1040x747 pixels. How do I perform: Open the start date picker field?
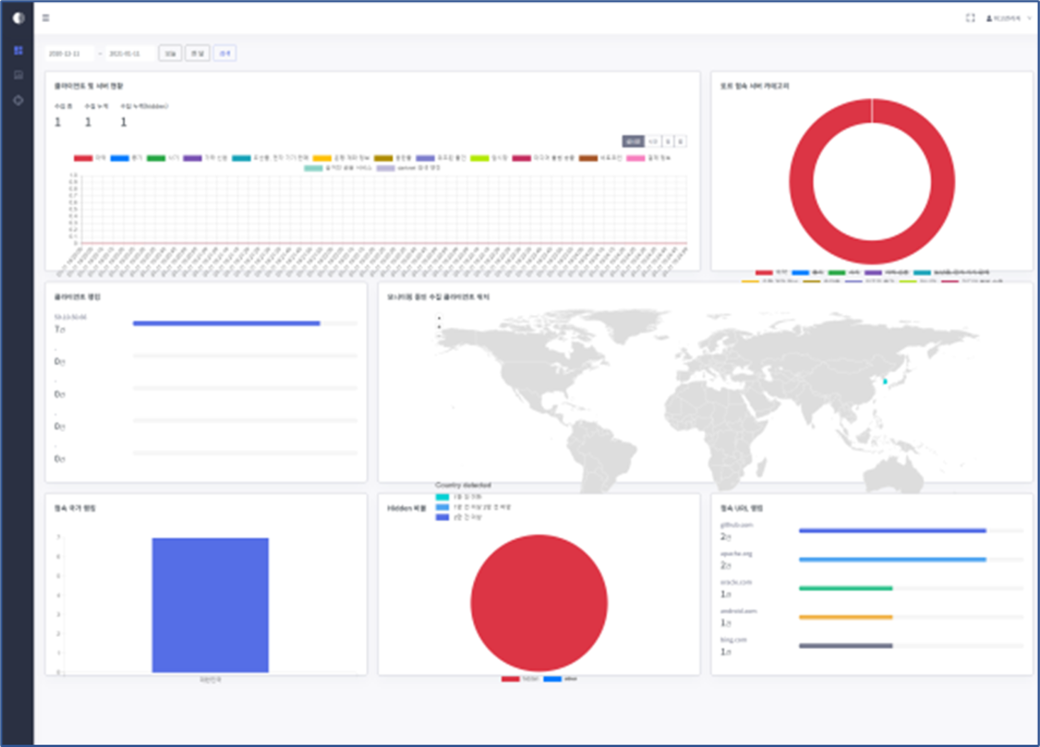69,53
